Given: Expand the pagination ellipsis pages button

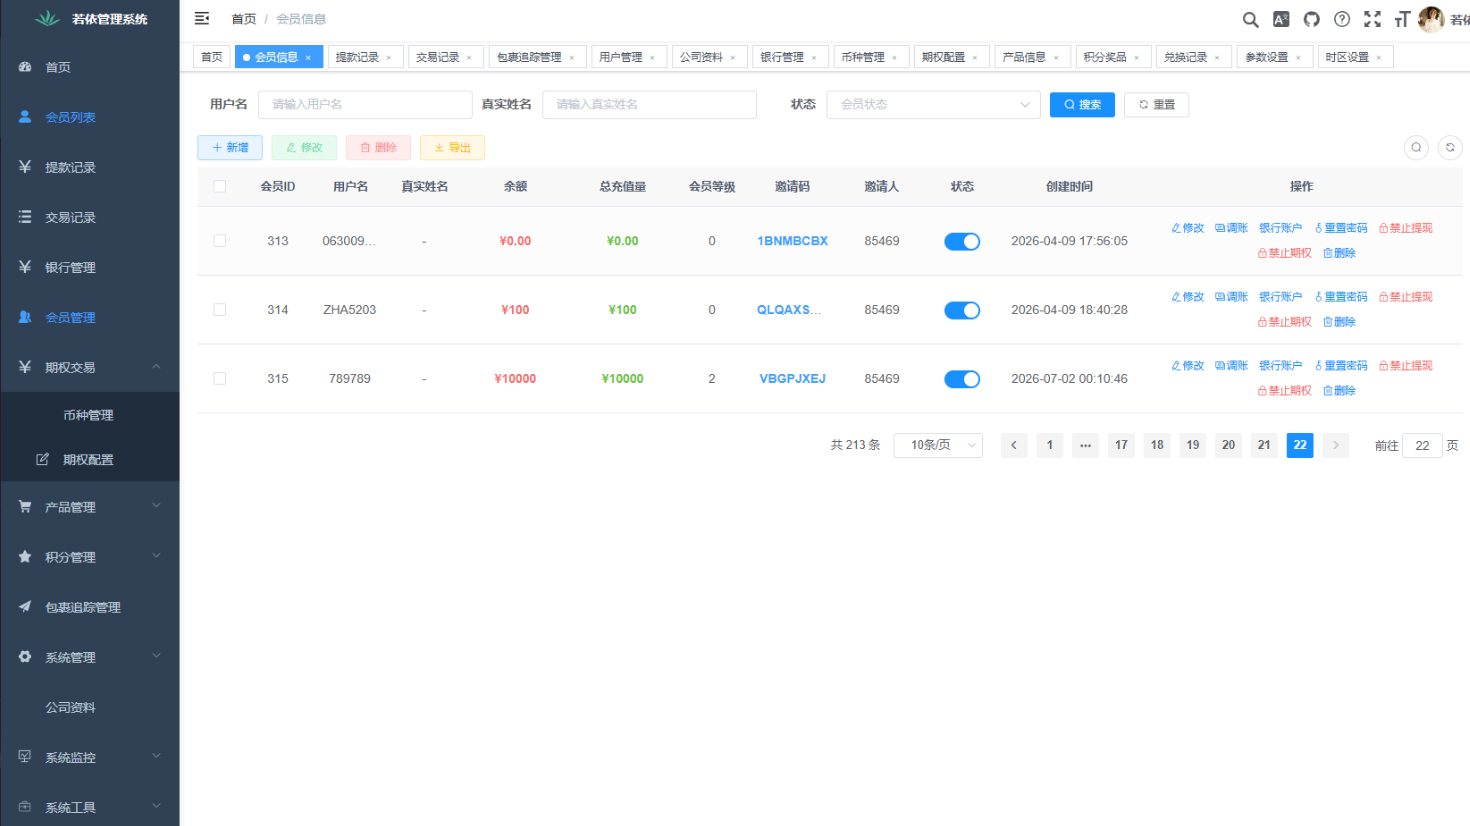Looking at the screenshot, I should tap(1085, 445).
